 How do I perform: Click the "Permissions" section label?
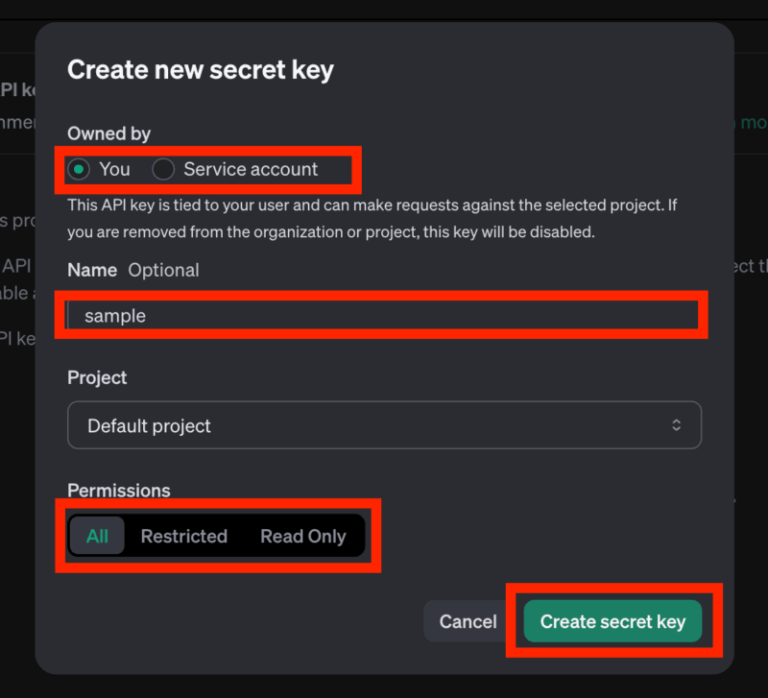[x=119, y=490]
